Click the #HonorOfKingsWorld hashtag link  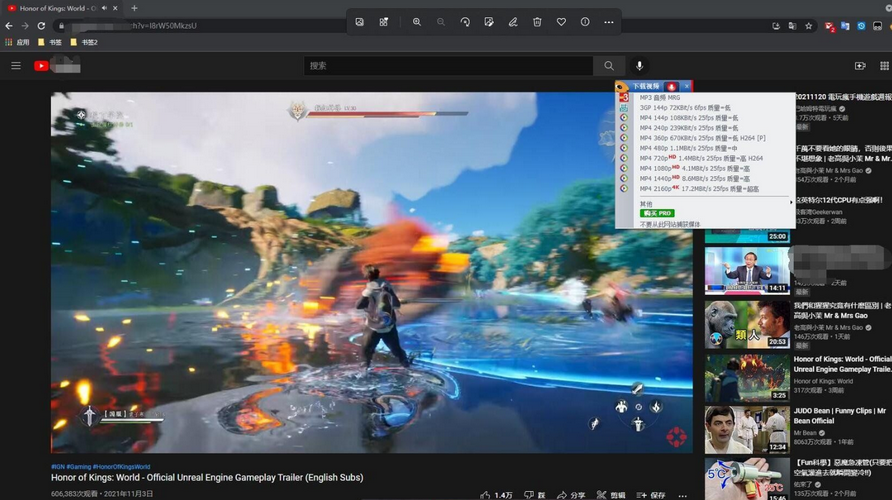[121, 467]
